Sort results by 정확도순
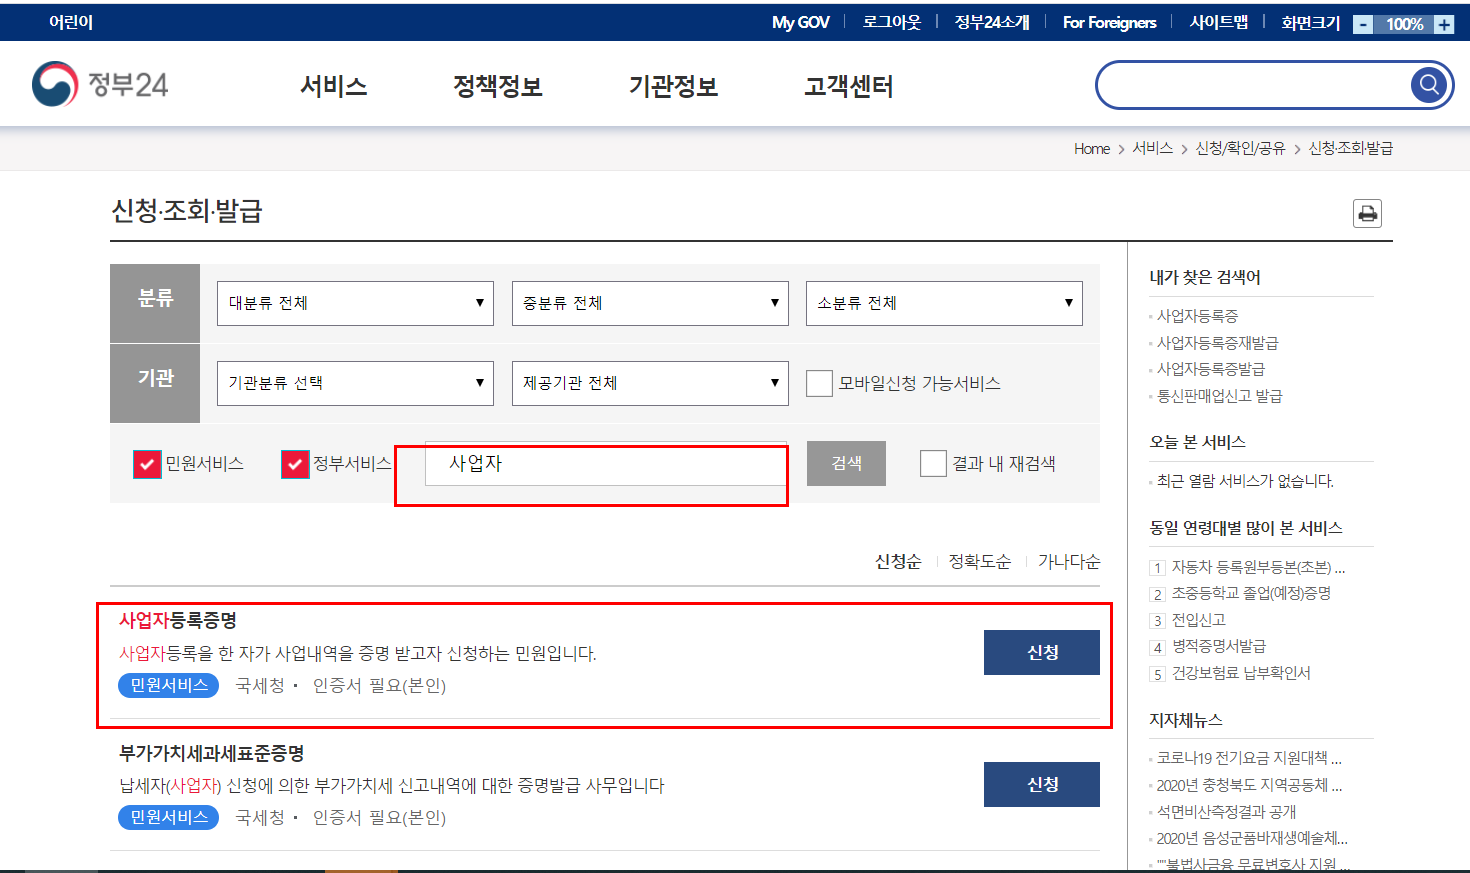1470x873 pixels. (979, 561)
